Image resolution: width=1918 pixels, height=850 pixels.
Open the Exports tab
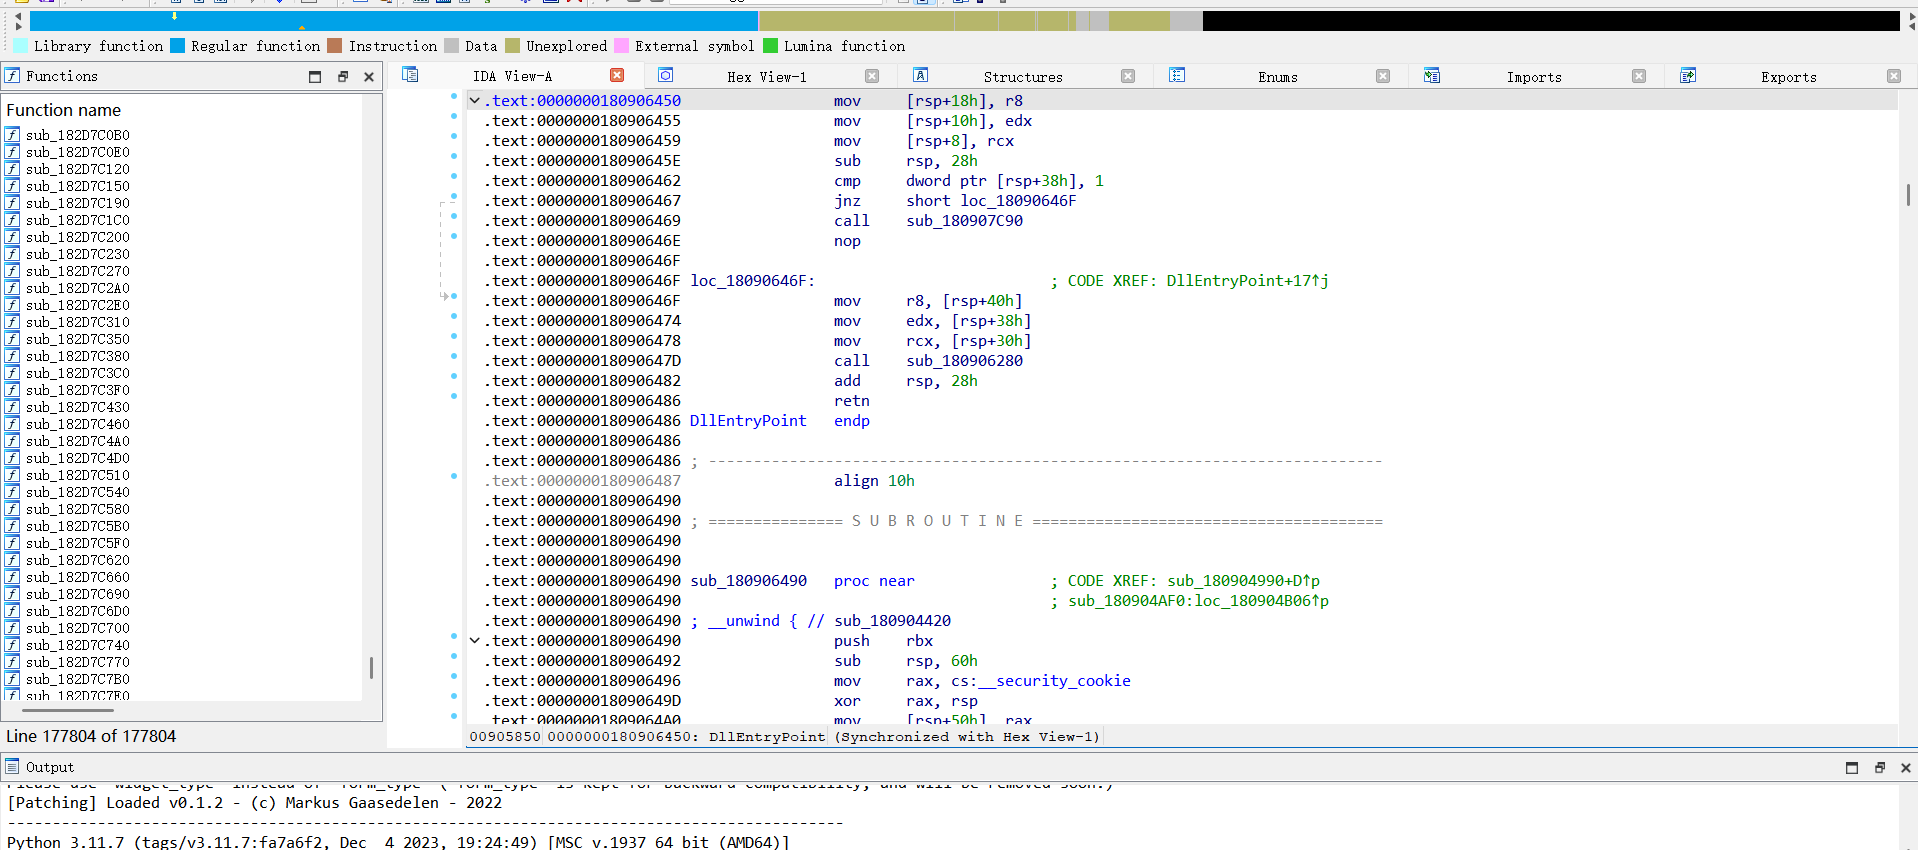[1789, 76]
